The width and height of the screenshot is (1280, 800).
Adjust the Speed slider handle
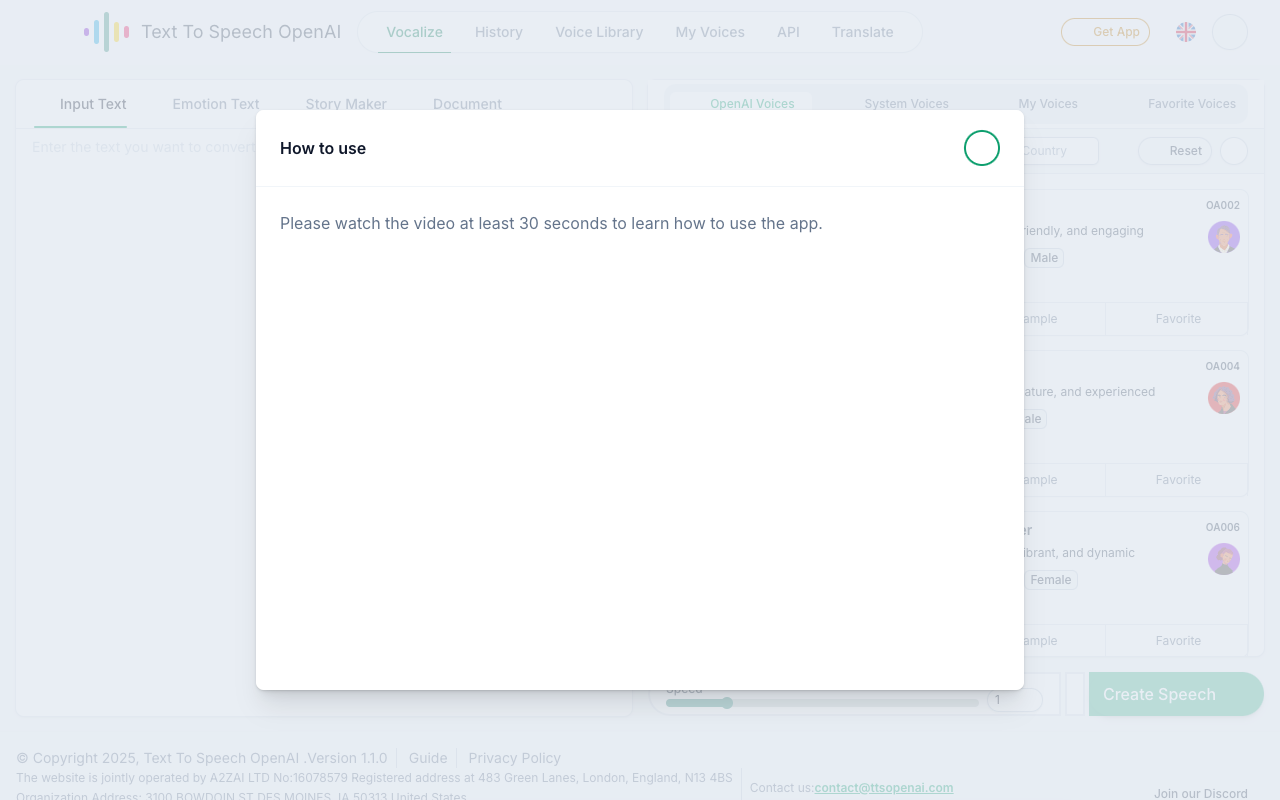[727, 703]
